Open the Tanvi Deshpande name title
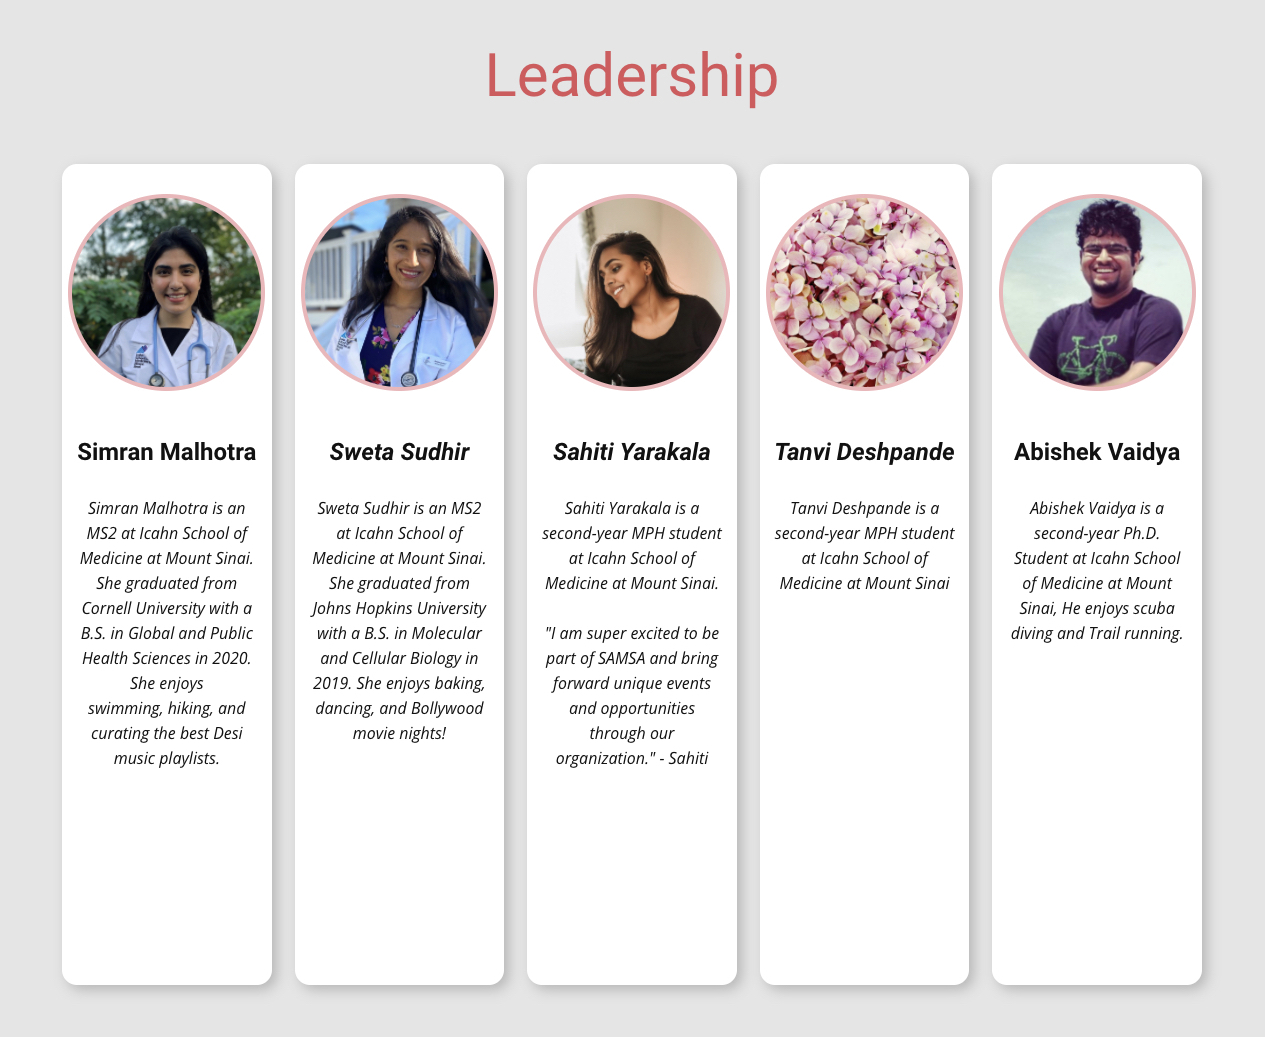The width and height of the screenshot is (1265, 1037). point(864,452)
